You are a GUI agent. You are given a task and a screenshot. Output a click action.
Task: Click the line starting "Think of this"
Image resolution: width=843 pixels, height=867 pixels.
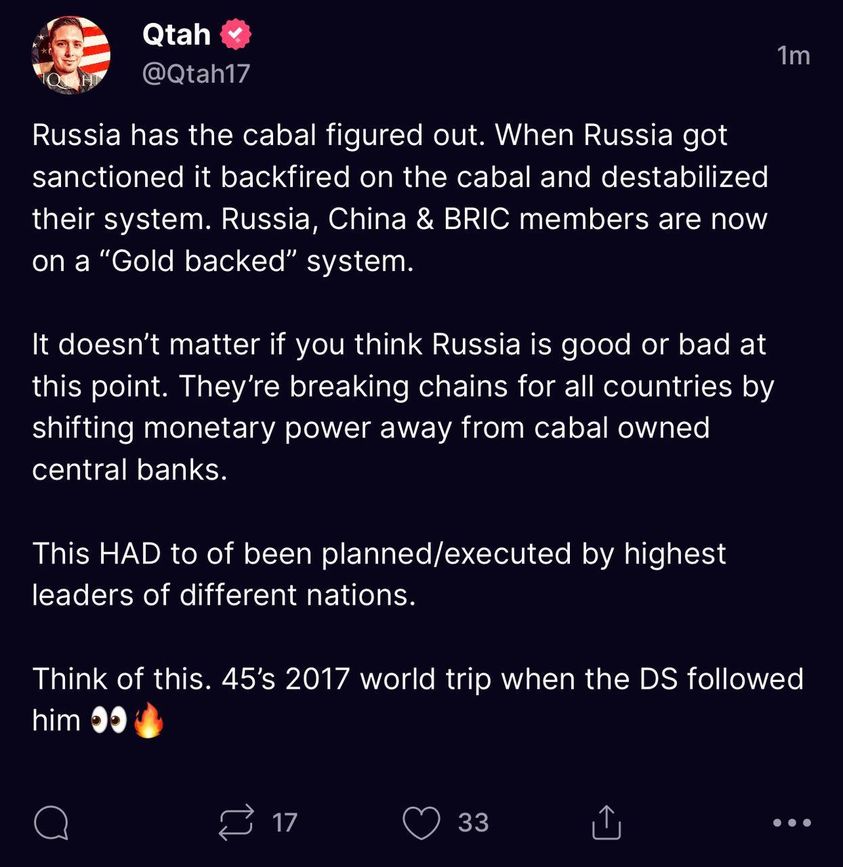coord(418,679)
